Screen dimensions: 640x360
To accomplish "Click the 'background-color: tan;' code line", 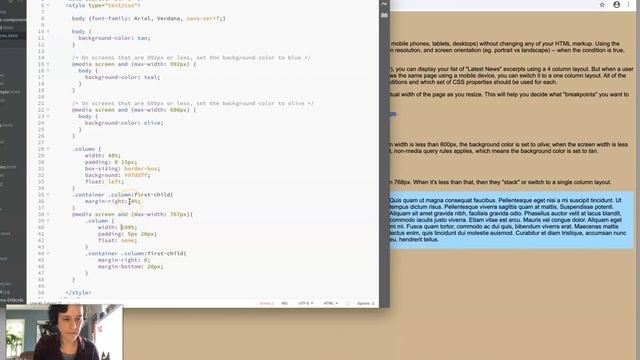I will 114,38.
